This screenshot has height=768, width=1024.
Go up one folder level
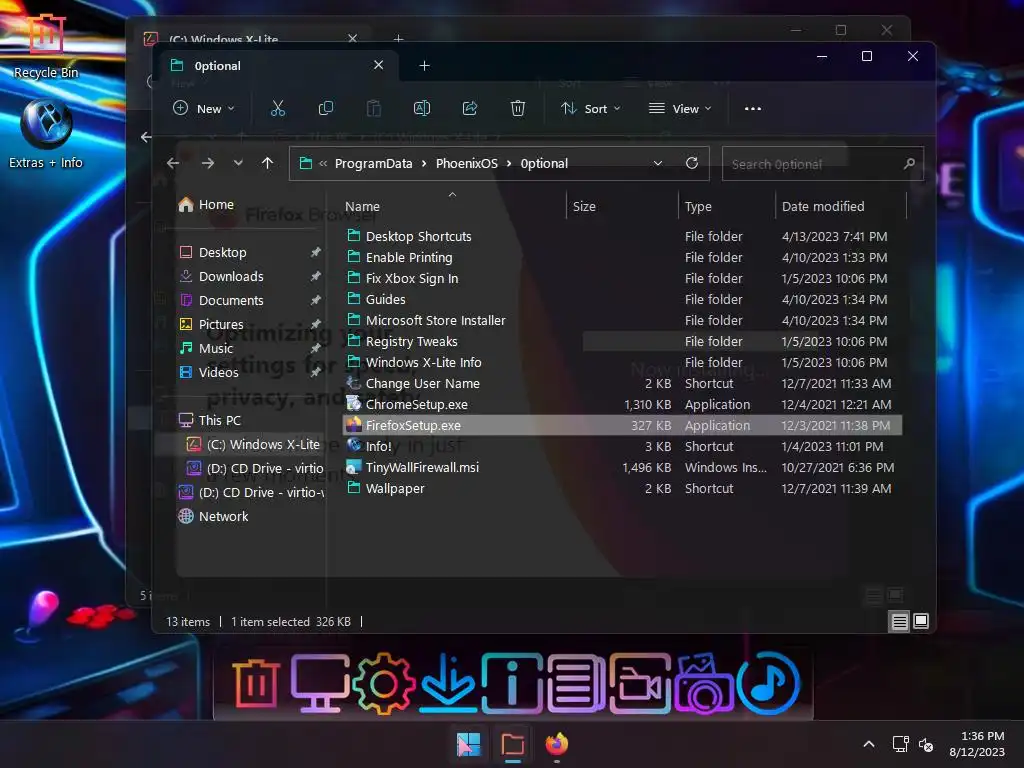click(x=267, y=163)
